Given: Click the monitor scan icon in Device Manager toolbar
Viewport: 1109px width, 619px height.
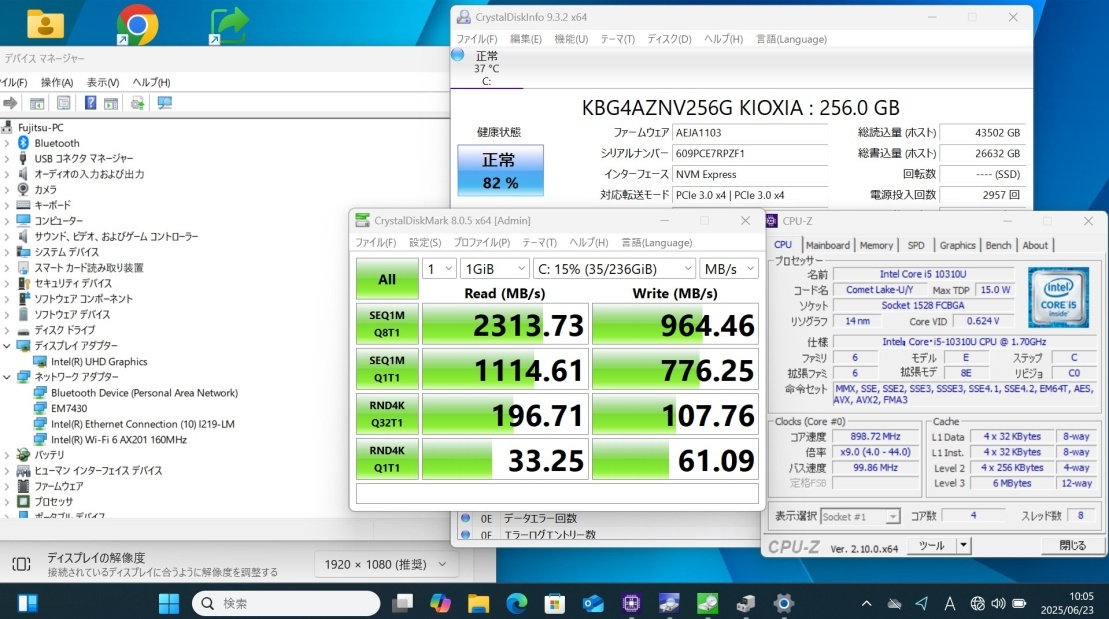Looking at the screenshot, I should coord(165,103).
